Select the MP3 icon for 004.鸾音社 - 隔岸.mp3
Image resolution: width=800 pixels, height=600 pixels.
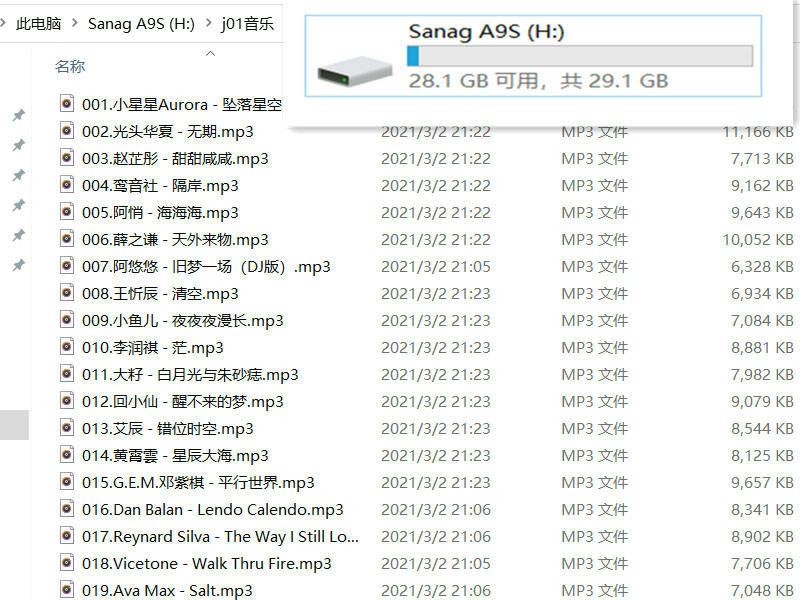click(66, 185)
